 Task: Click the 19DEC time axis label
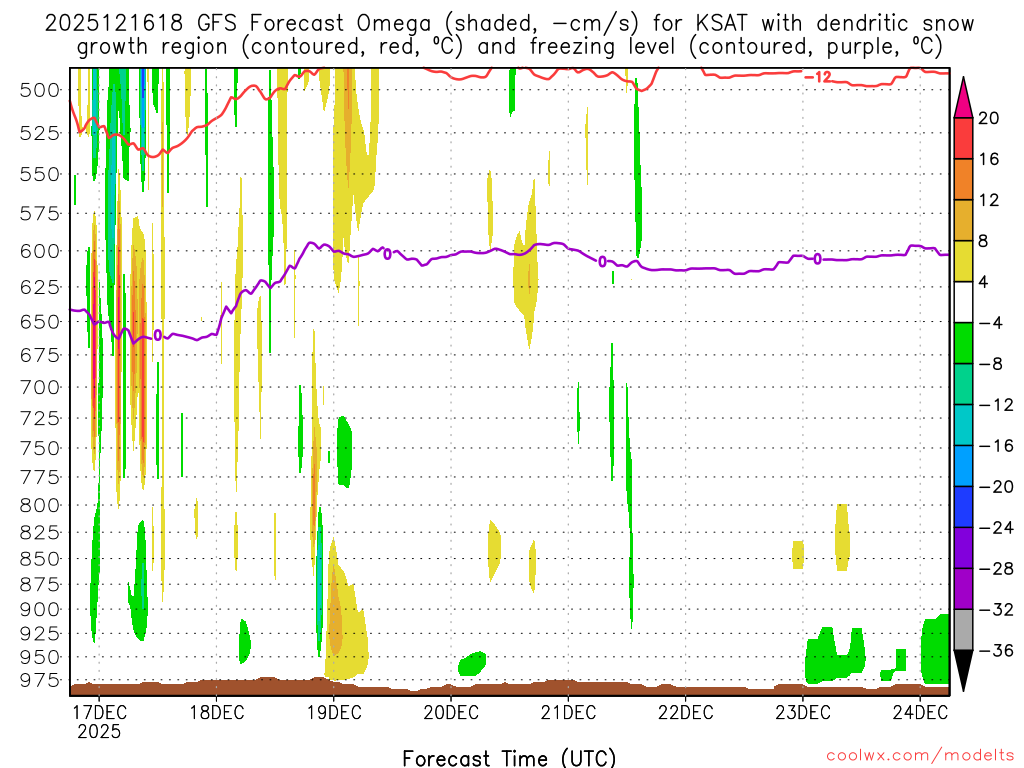334,712
